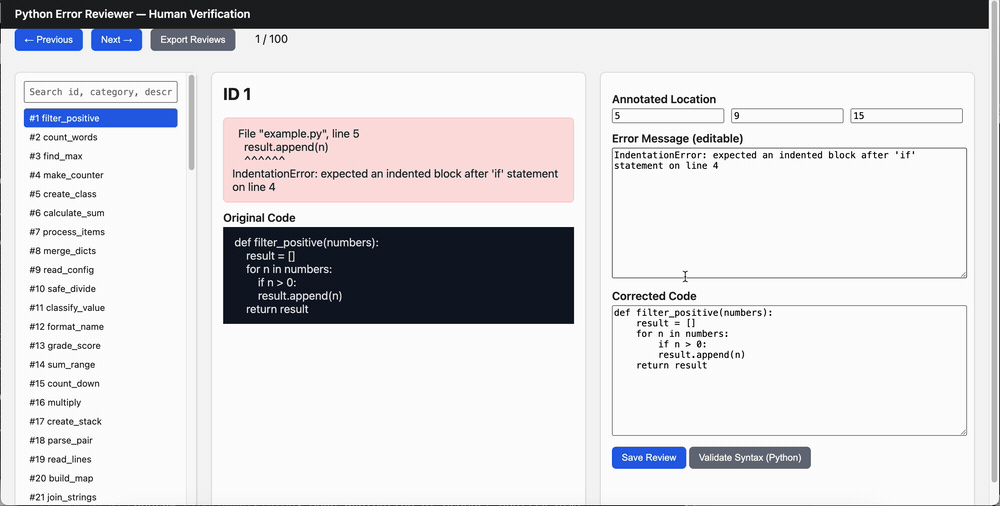1000x506 pixels.
Task: Save Review for current item
Action: pos(649,458)
